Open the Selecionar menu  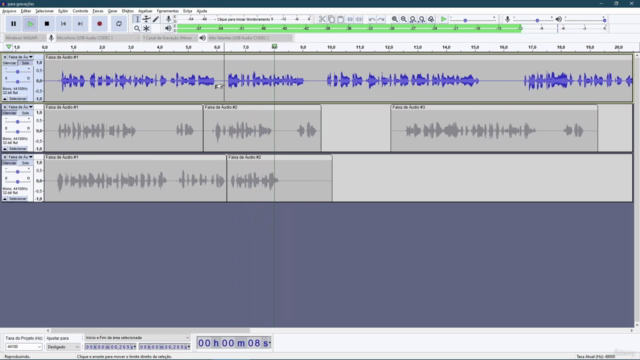click(x=44, y=11)
